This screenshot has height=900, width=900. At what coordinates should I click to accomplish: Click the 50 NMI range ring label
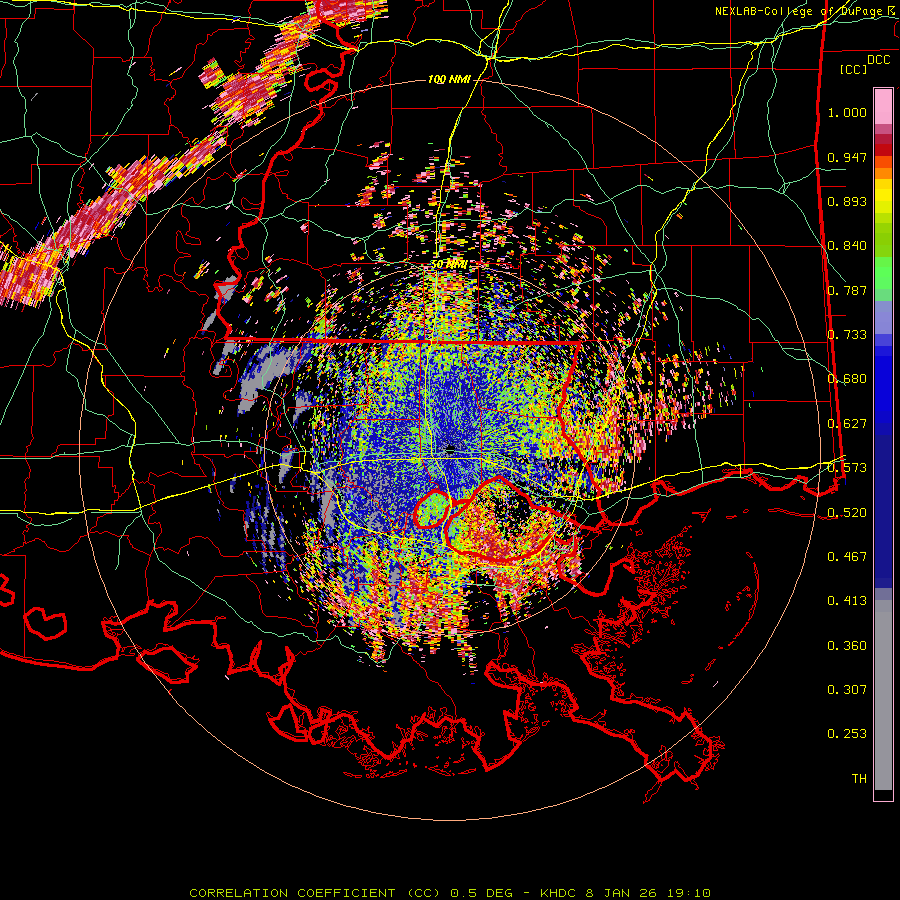tap(449, 265)
